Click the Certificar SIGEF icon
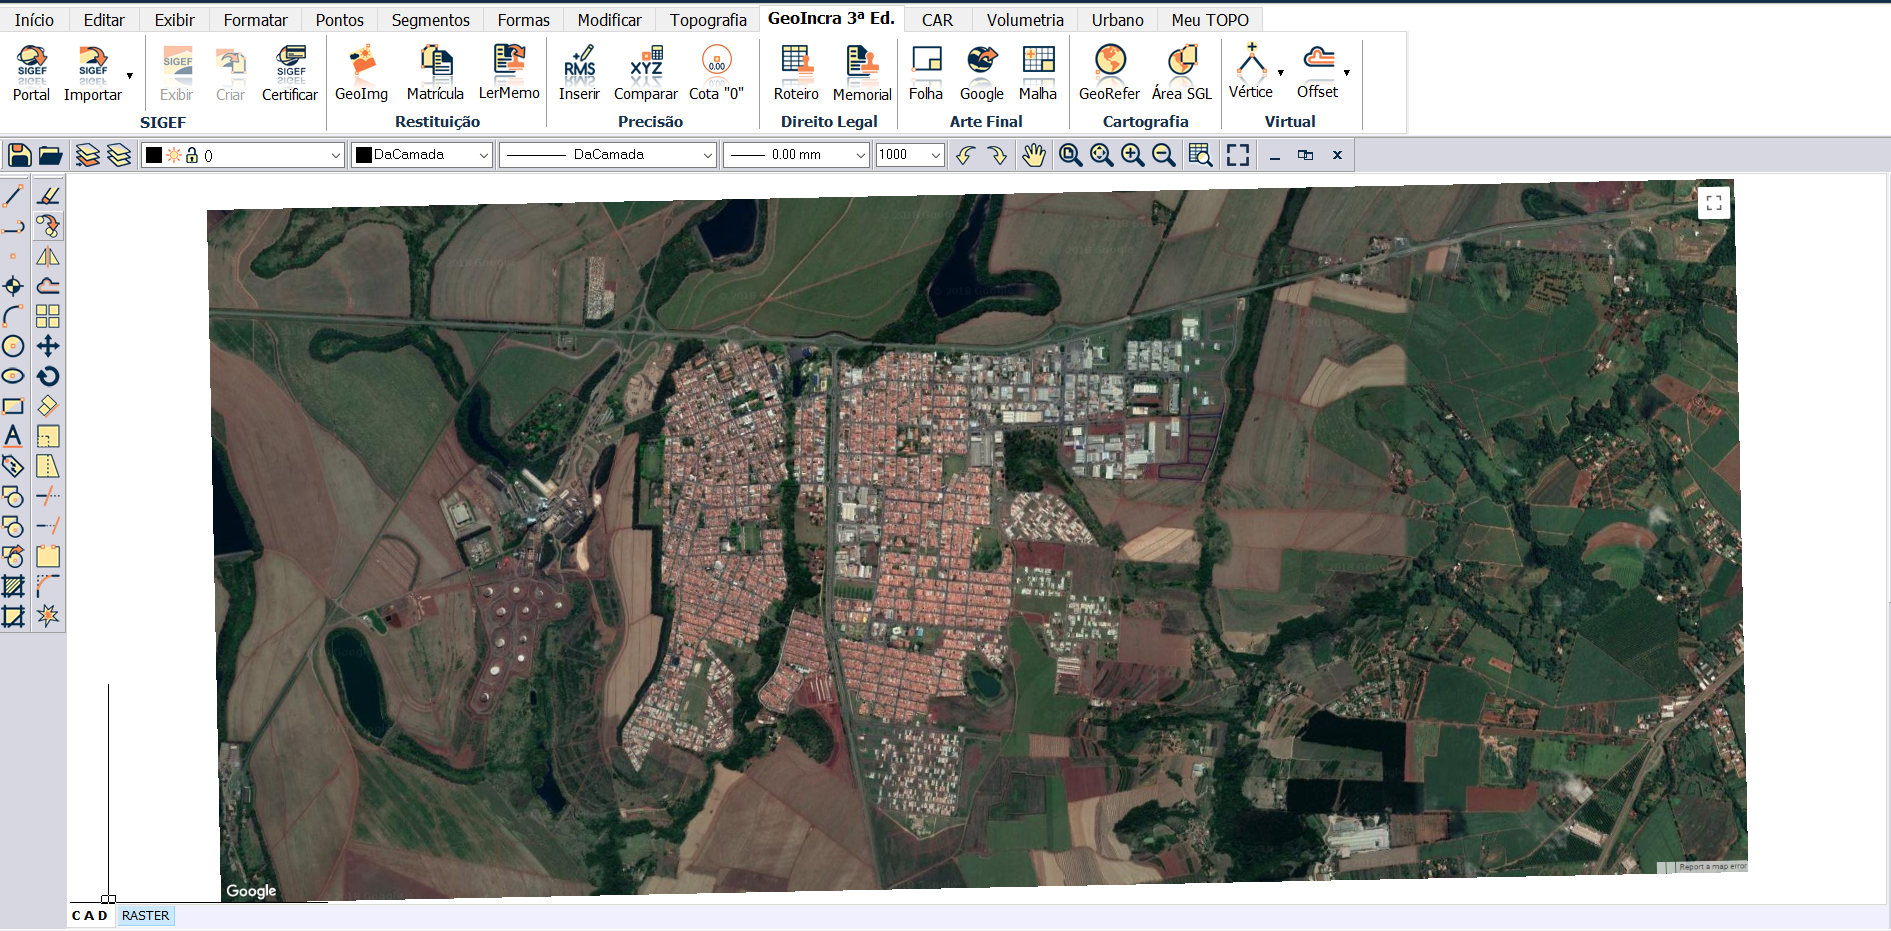1891x931 pixels. (x=290, y=73)
